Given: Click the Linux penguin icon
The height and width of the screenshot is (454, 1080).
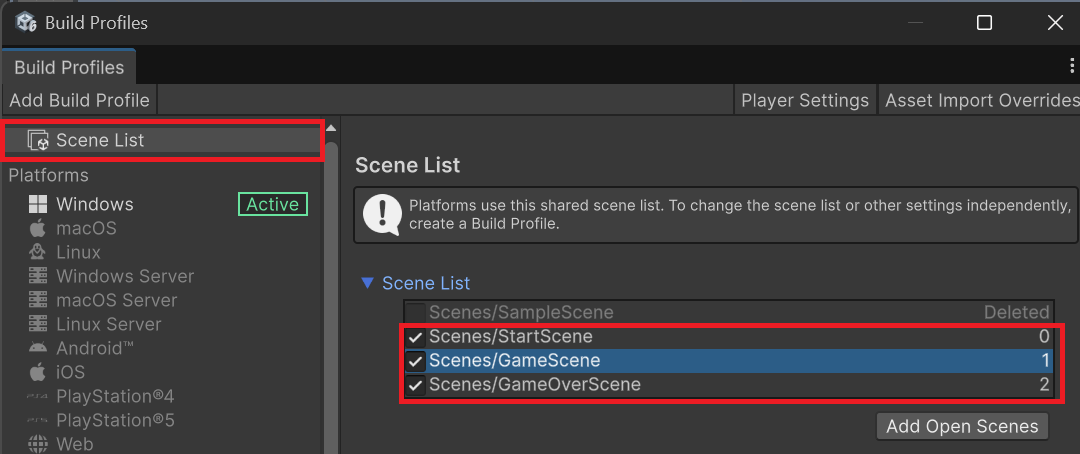Looking at the screenshot, I should pyautogui.click(x=37, y=252).
